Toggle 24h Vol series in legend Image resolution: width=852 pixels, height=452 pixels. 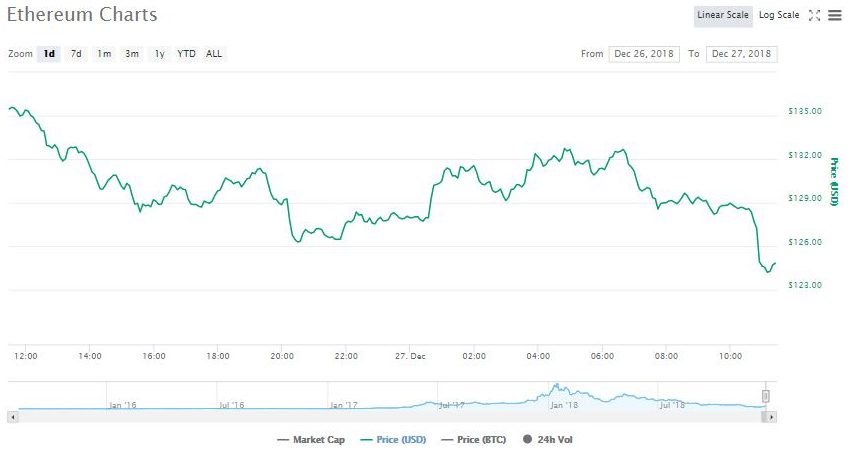(548, 440)
